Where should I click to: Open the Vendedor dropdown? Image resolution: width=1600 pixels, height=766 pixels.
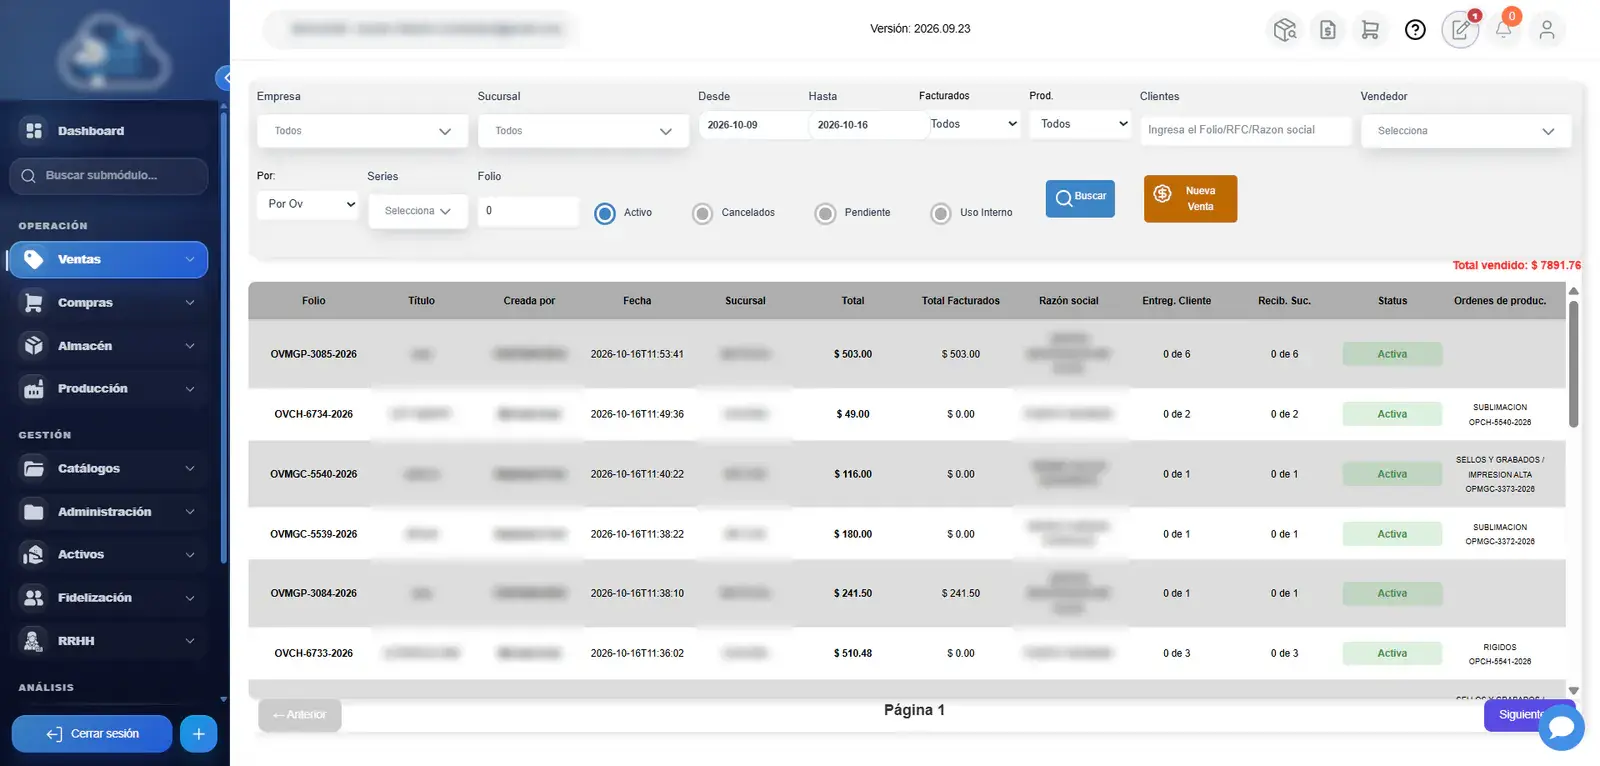tap(1466, 131)
